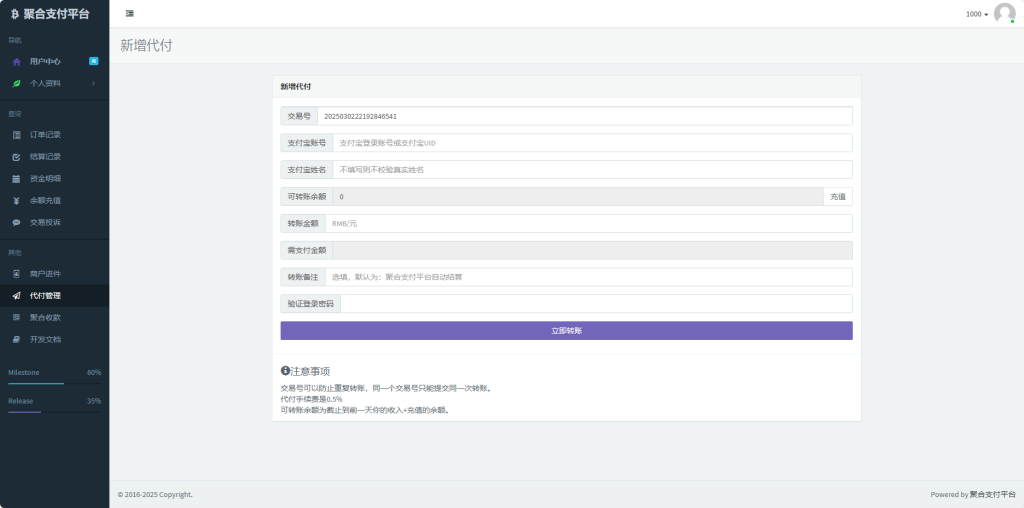This screenshot has height=508, width=1024.
Task: Click the © 2016-2025 Copyright text
Action: tap(155, 494)
